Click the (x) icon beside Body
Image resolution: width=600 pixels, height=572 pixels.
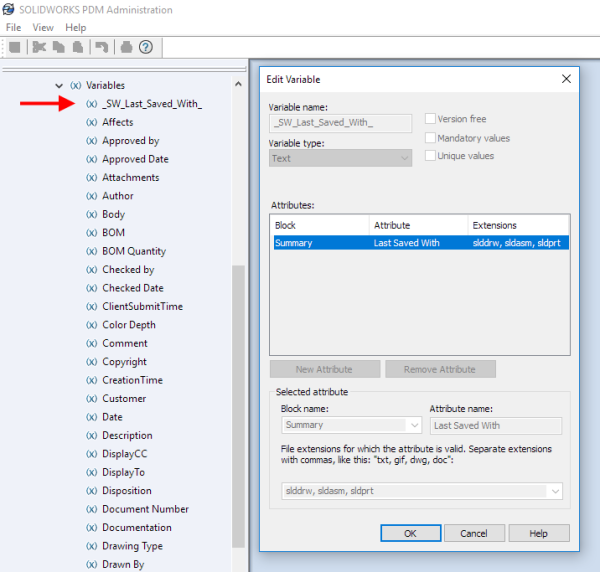(91, 214)
